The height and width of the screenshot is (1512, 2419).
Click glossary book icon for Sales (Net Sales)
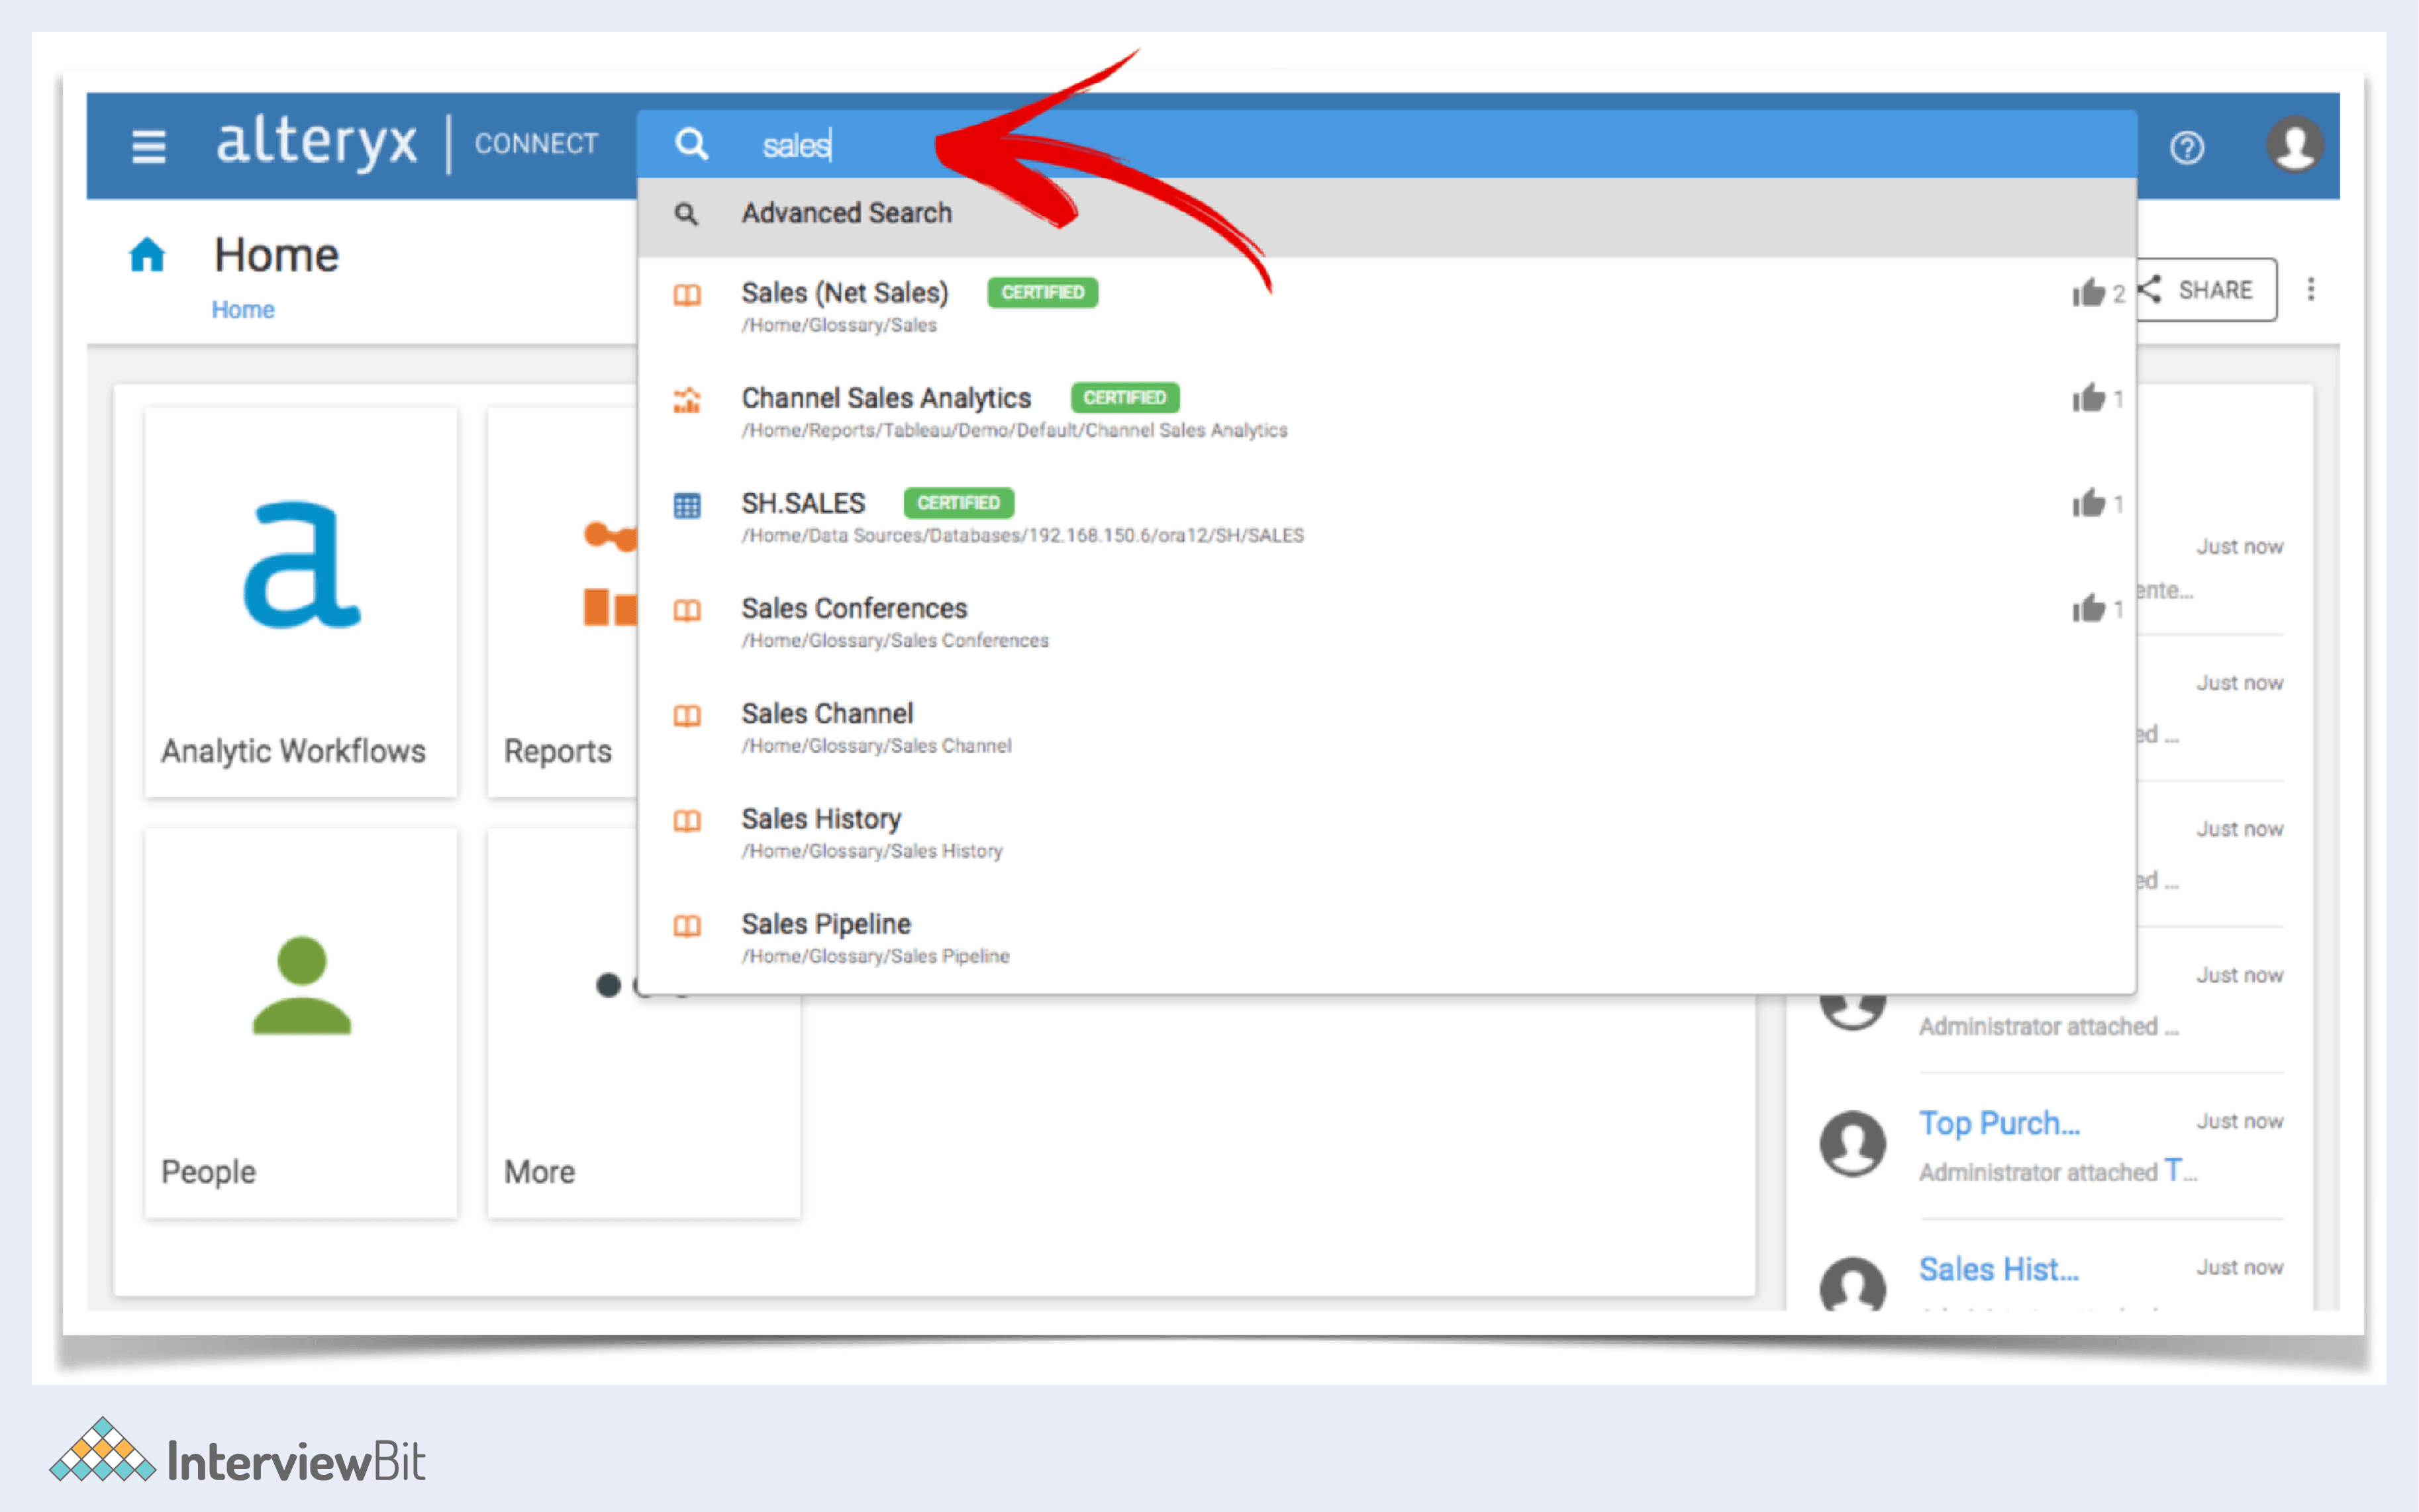coord(687,295)
